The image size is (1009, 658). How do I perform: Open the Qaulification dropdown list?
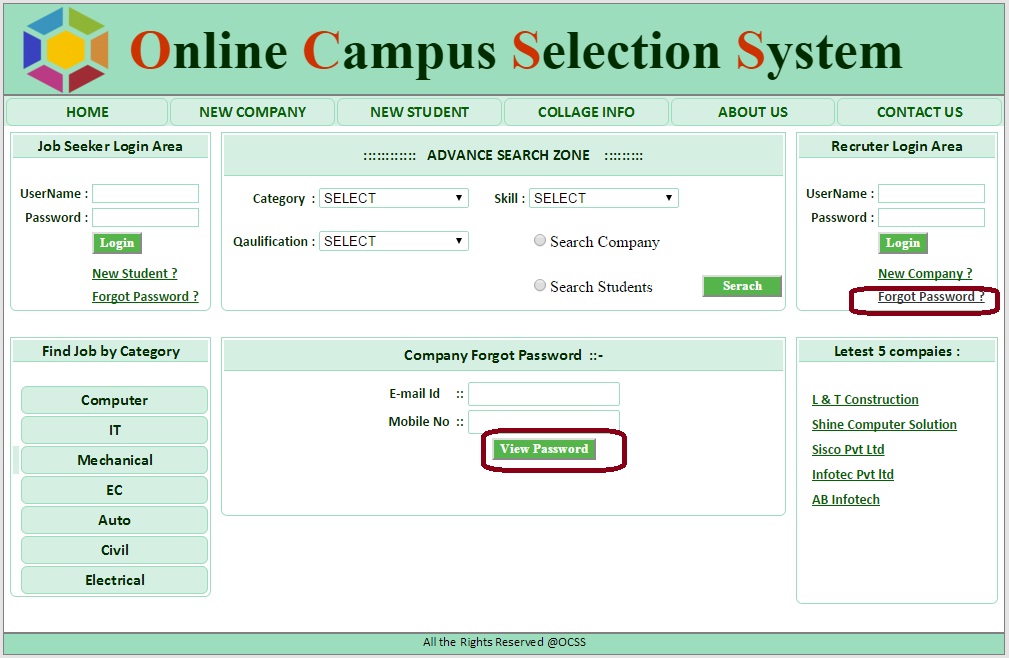[x=393, y=241]
